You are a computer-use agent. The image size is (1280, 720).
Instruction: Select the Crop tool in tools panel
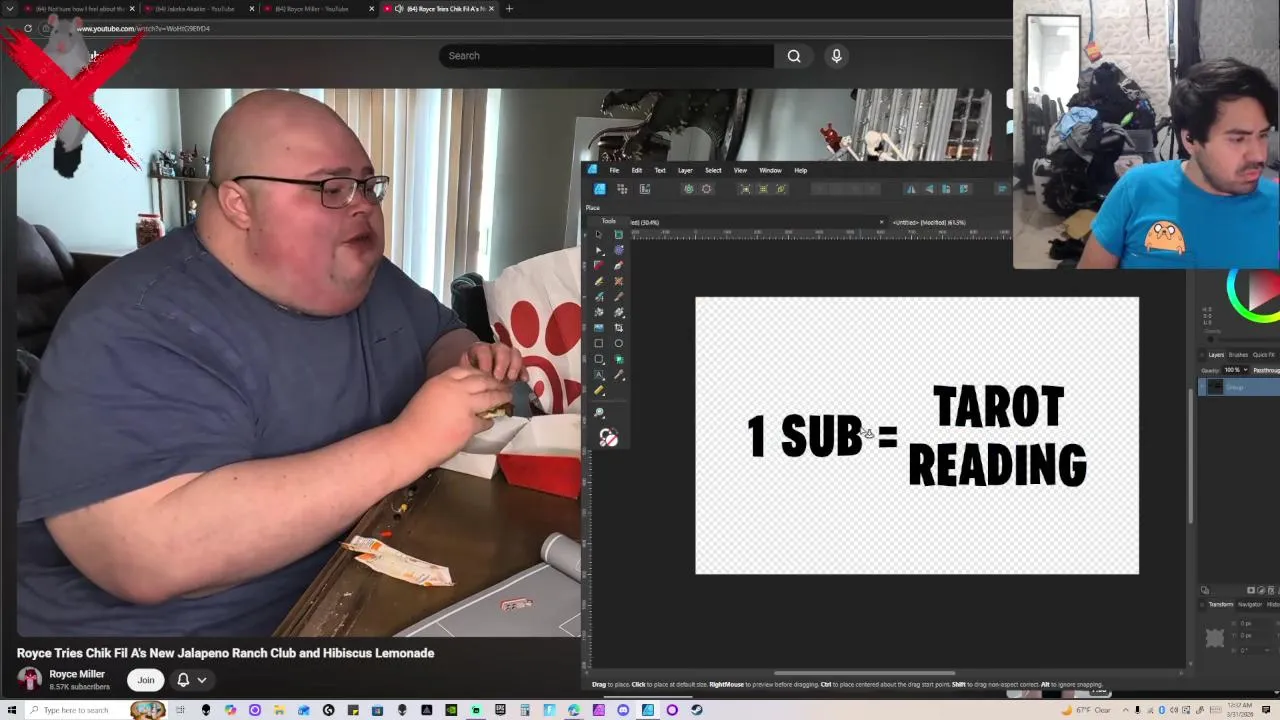click(618, 328)
